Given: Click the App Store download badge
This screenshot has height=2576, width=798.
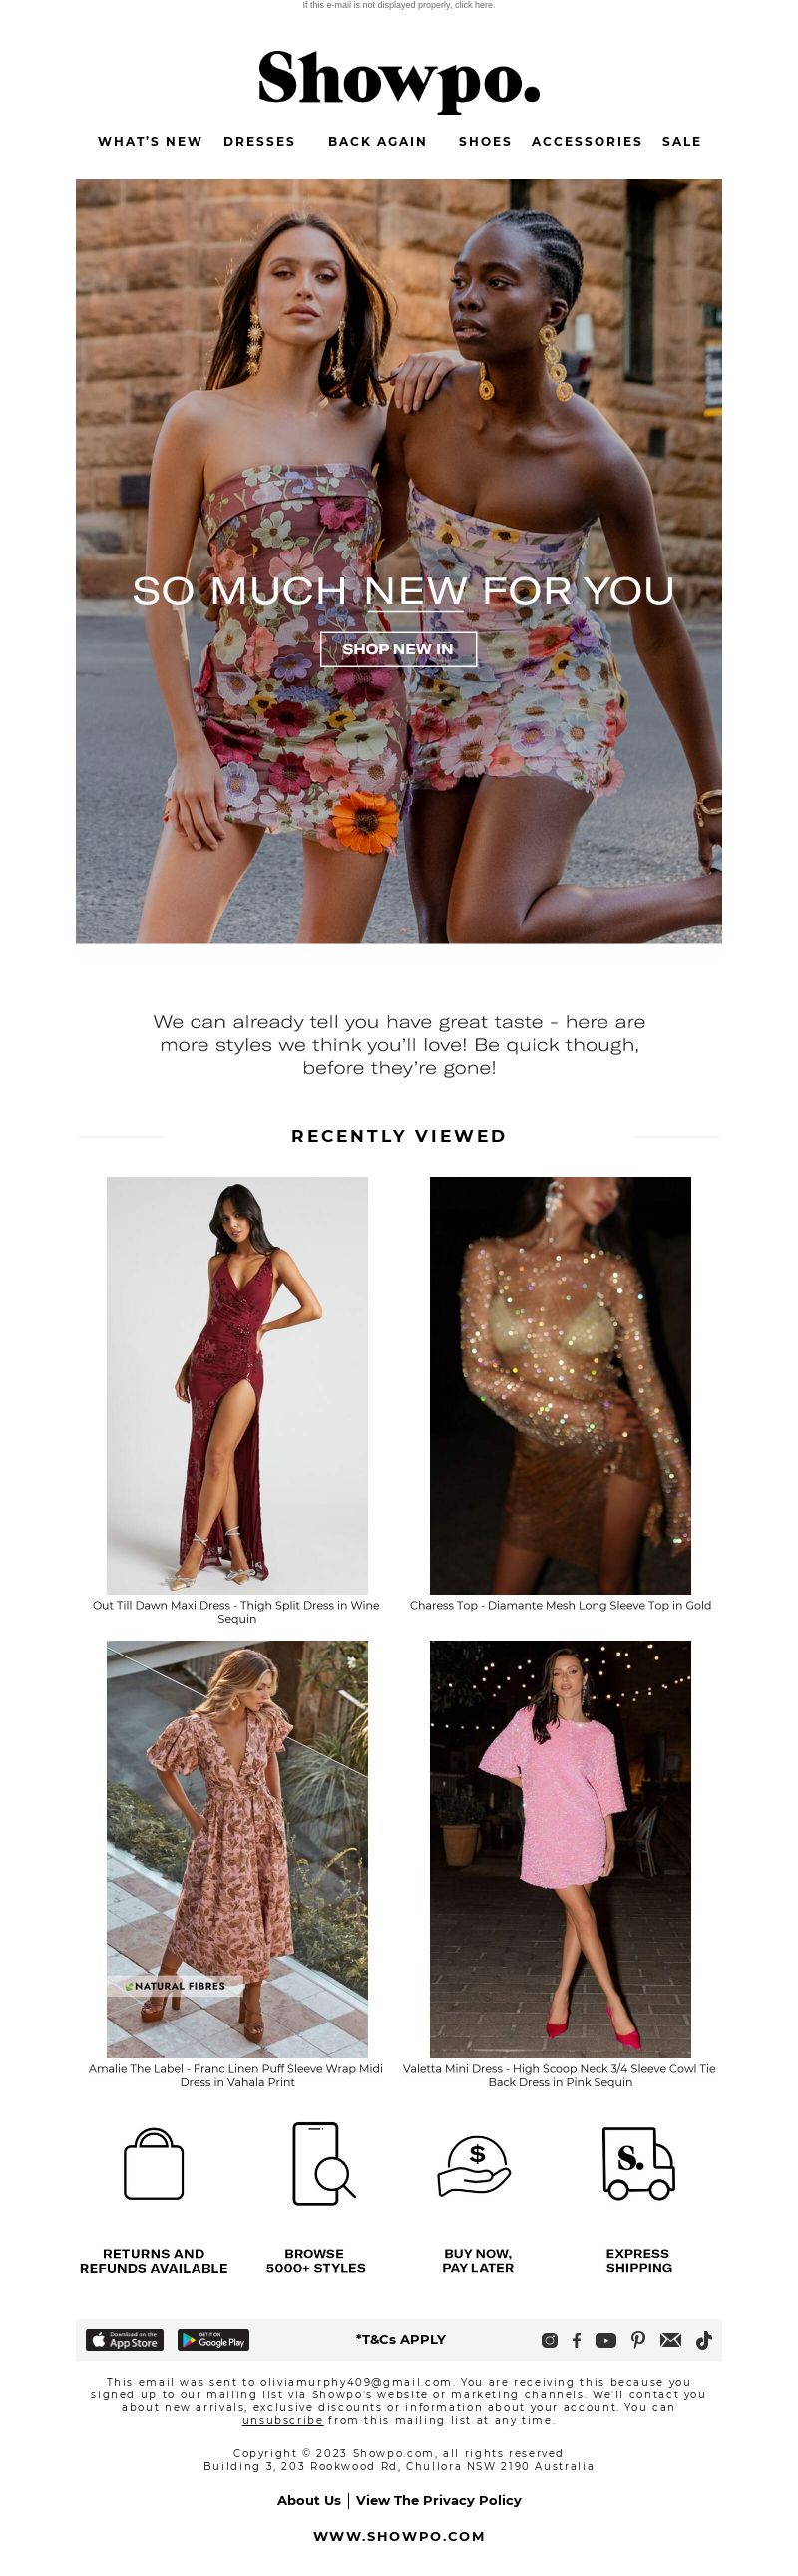Looking at the screenshot, I should 125,2340.
